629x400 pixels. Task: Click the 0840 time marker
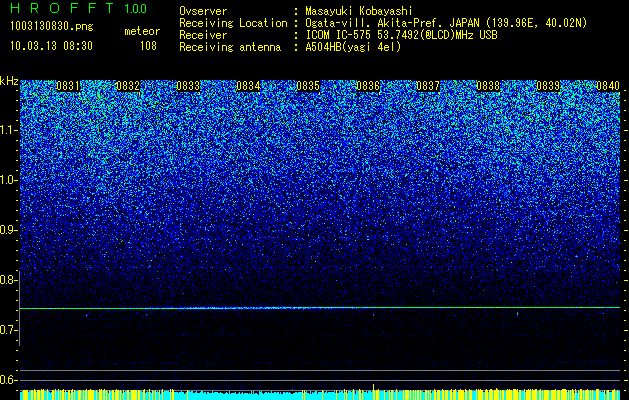608,86
